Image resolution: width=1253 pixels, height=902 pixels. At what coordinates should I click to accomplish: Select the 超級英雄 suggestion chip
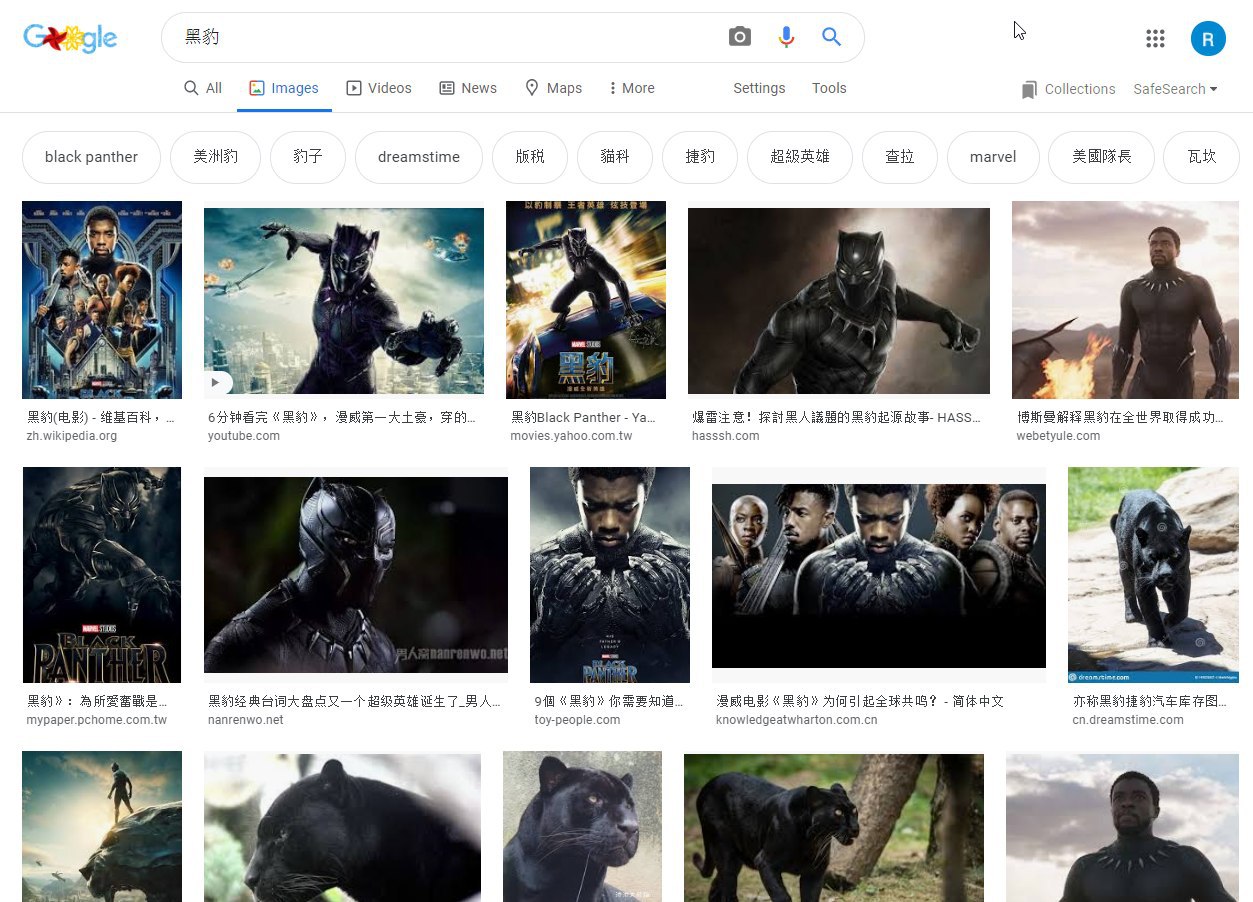coord(800,157)
